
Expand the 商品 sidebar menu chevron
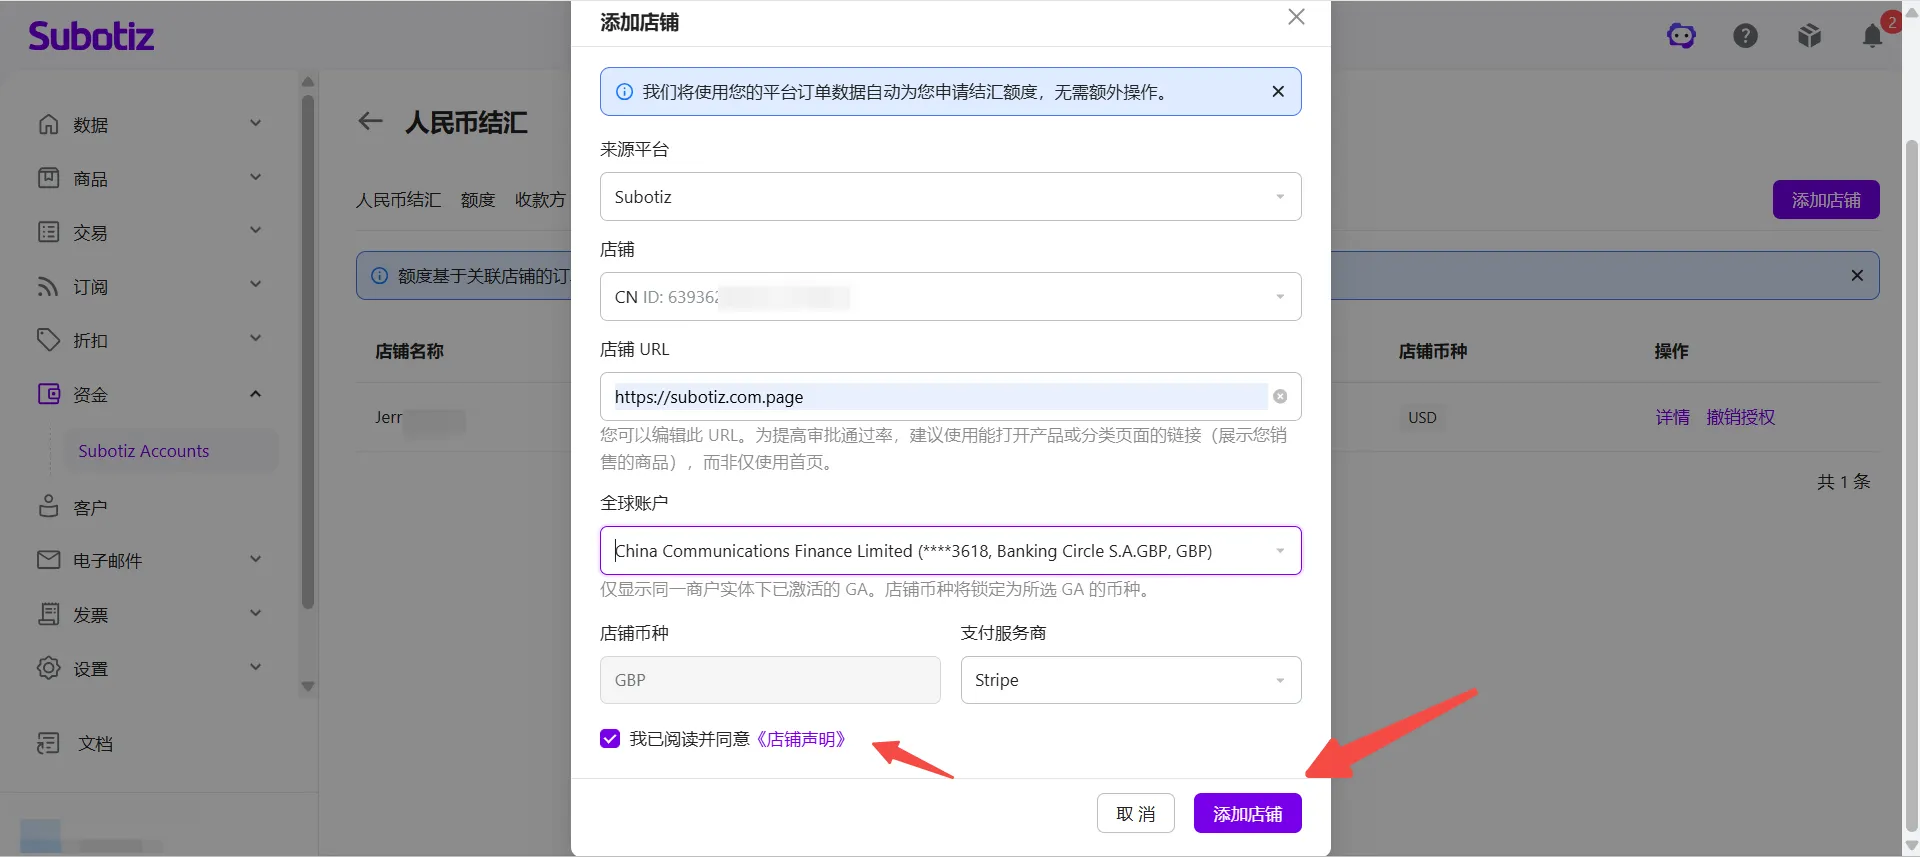pyautogui.click(x=255, y=178)
